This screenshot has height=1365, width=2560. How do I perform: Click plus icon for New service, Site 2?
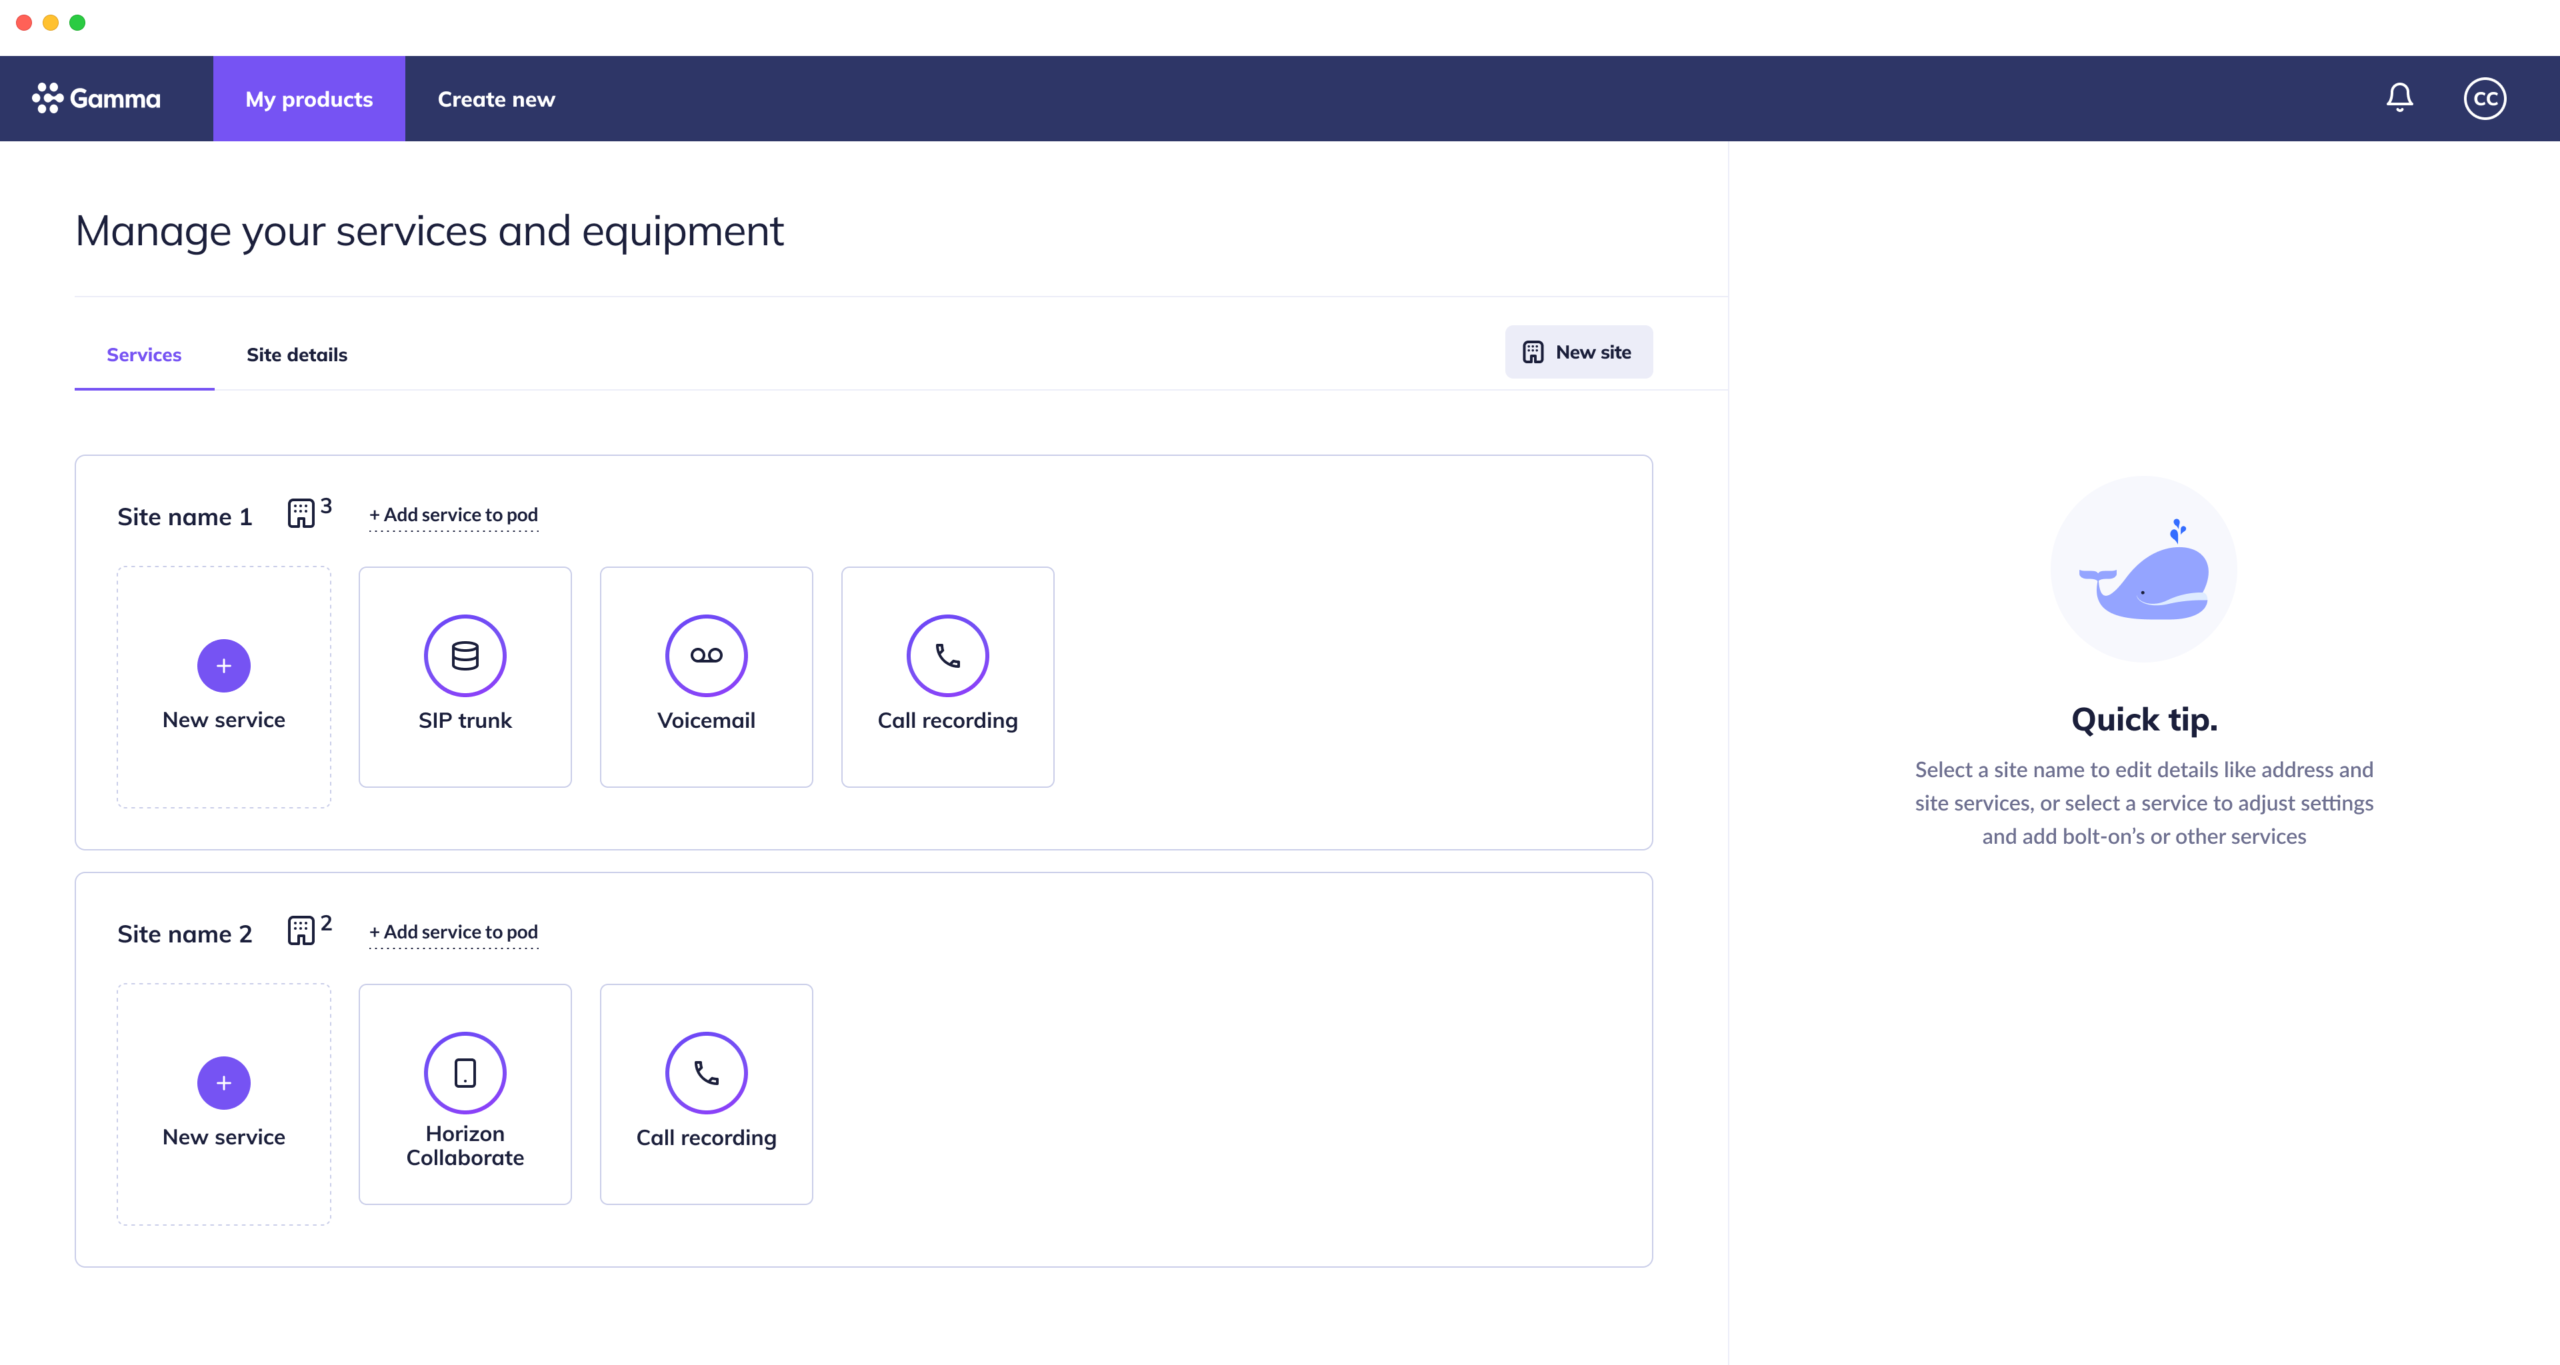click(x=224, y=1083)
